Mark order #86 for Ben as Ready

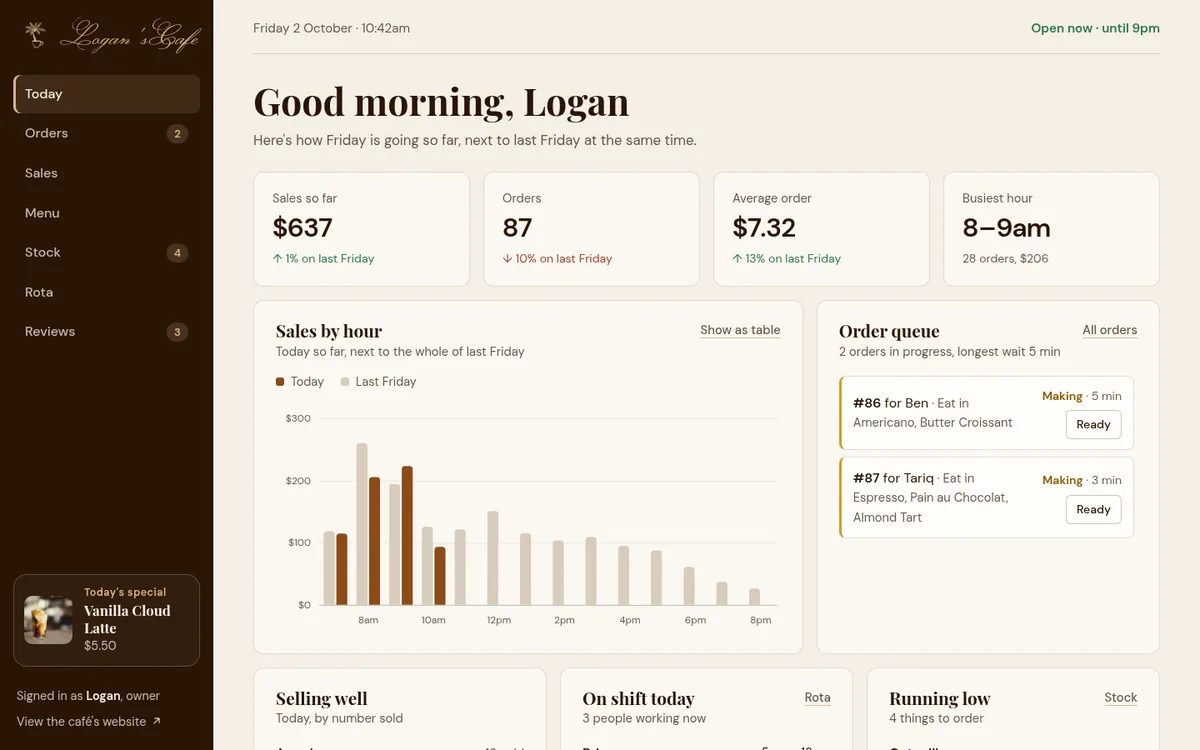coord(1093,424)
